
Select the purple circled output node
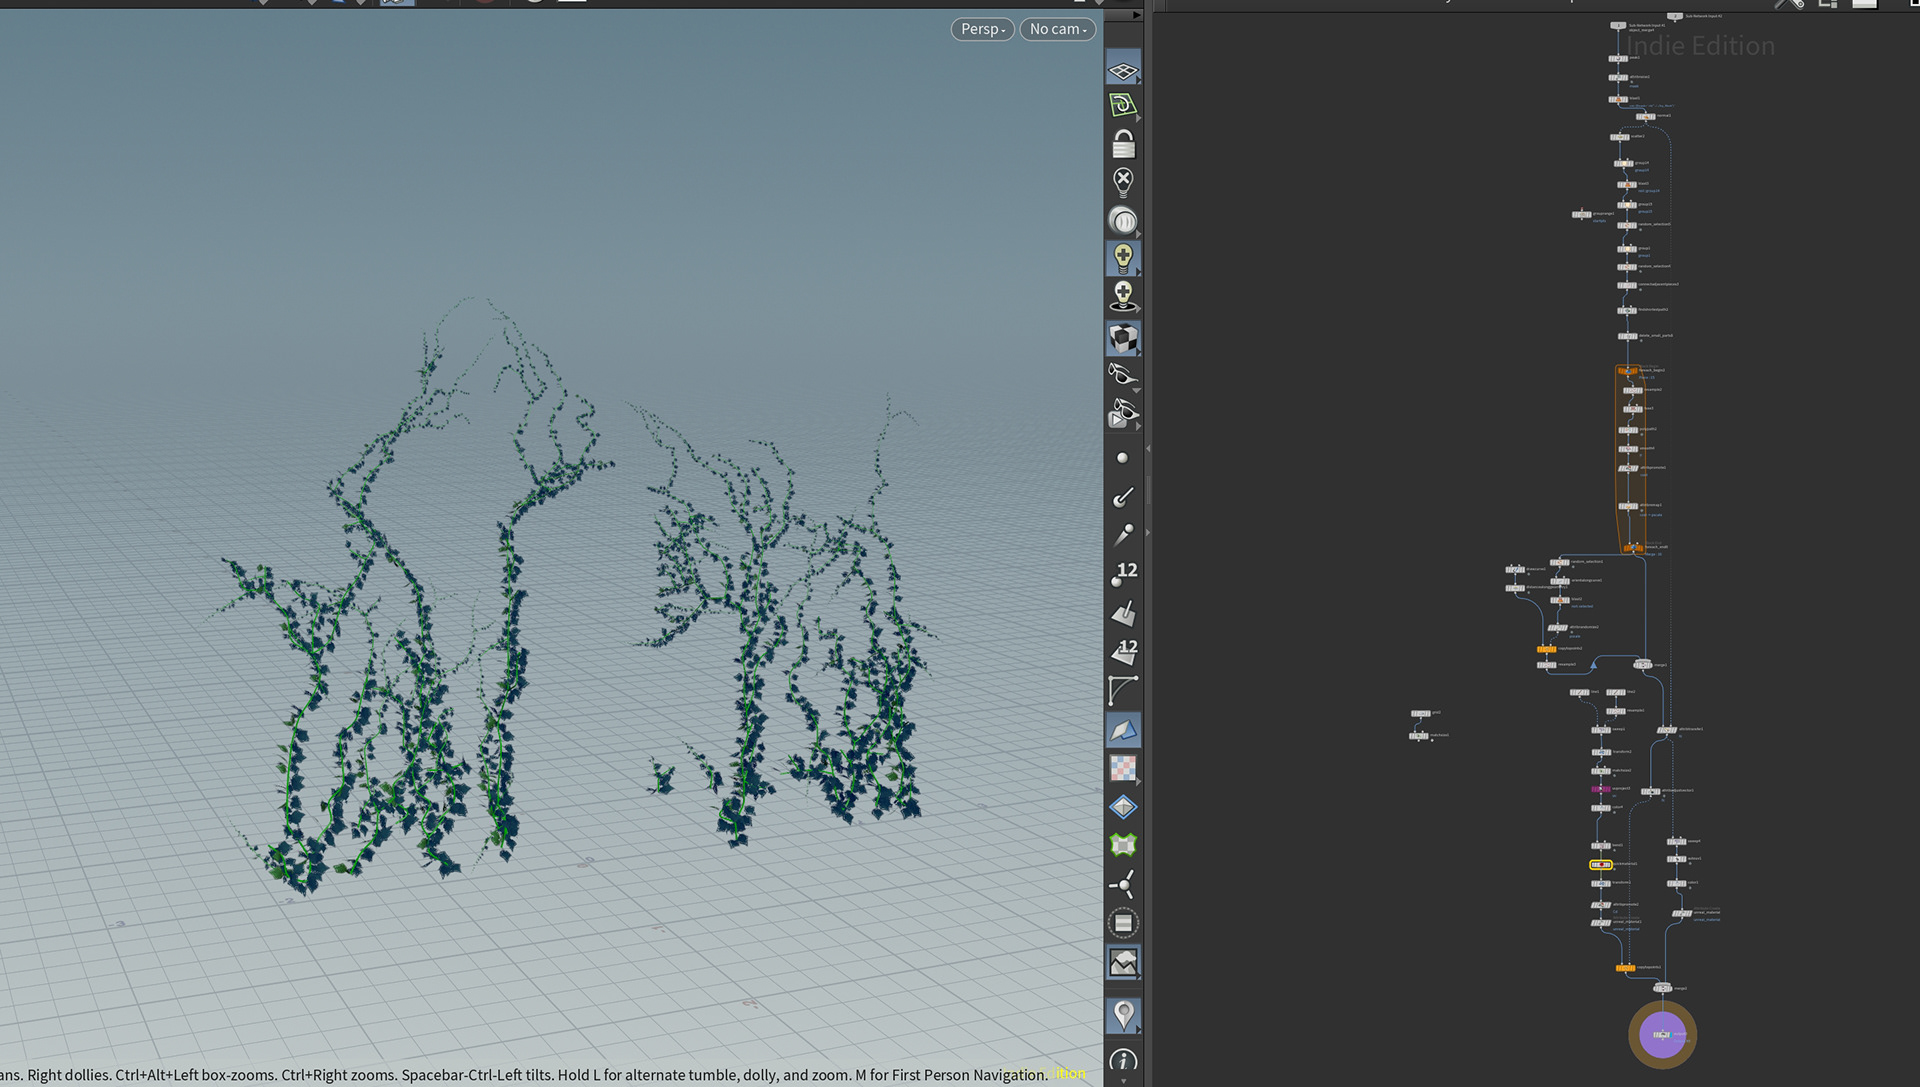click(1662, 1035)
